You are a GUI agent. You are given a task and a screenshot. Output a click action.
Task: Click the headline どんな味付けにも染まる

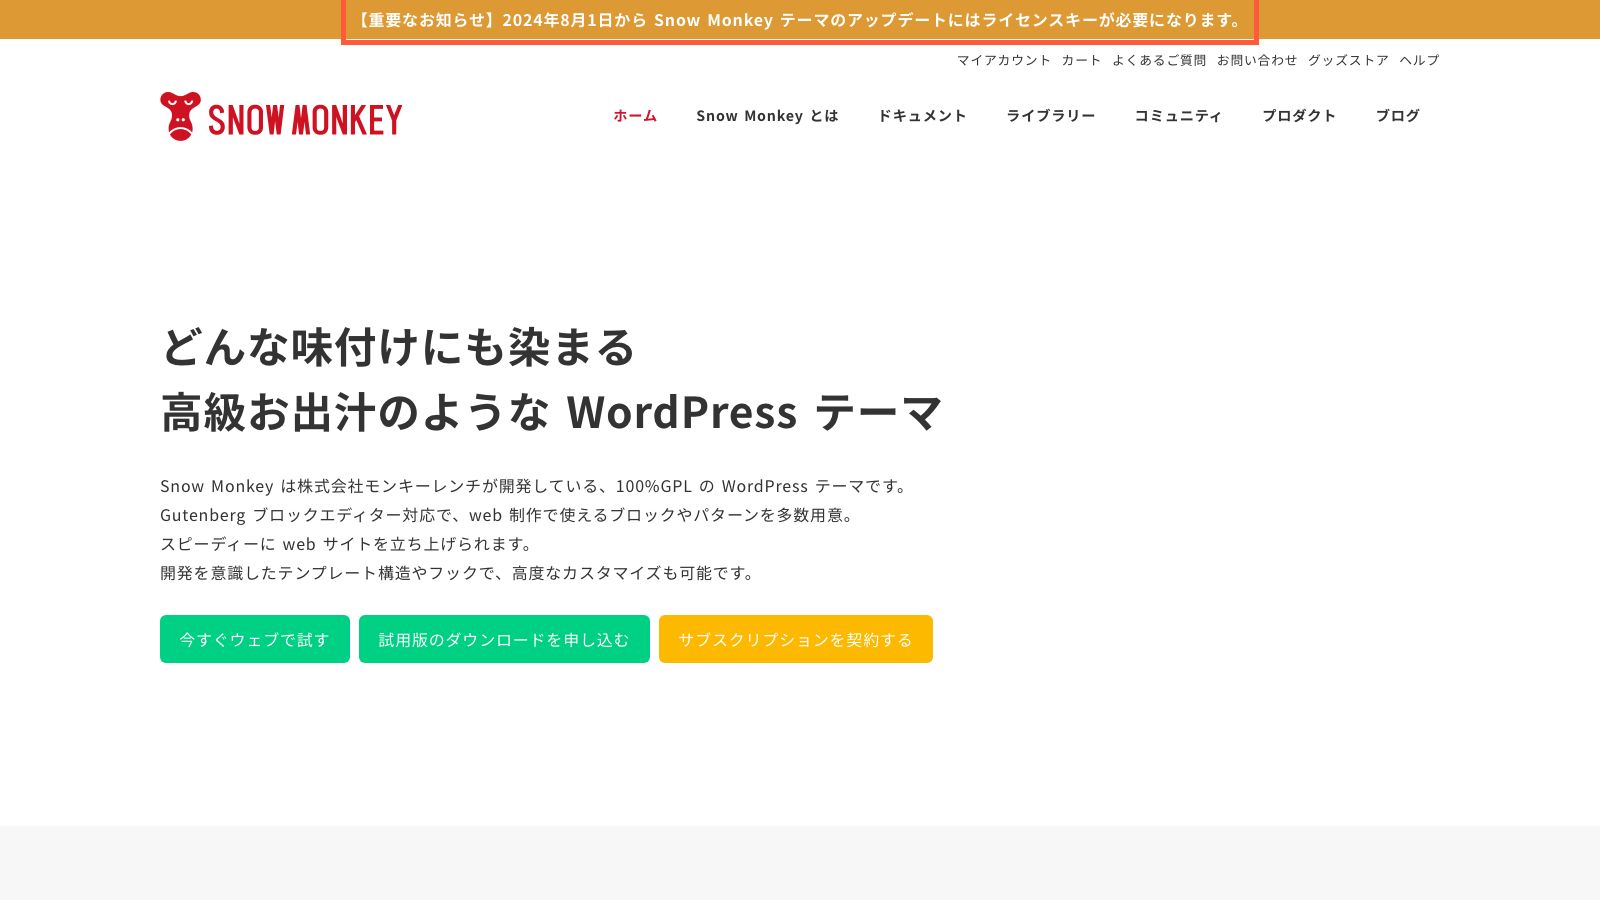pyautogui.click(x=398, y=347)
